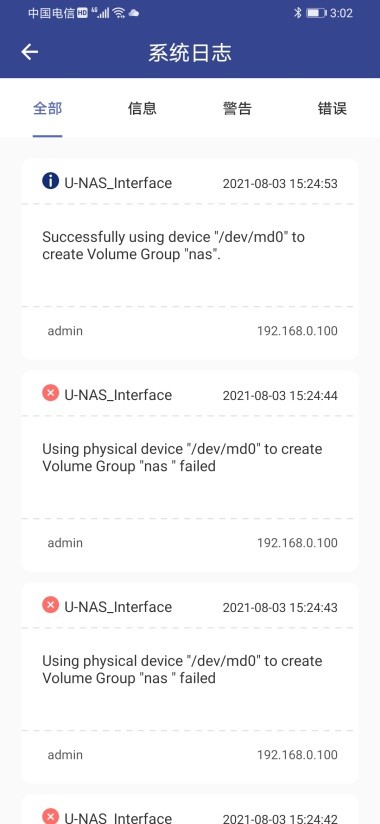
Task: Tap the back arrow in the header
Action: [x=29, y=52]
